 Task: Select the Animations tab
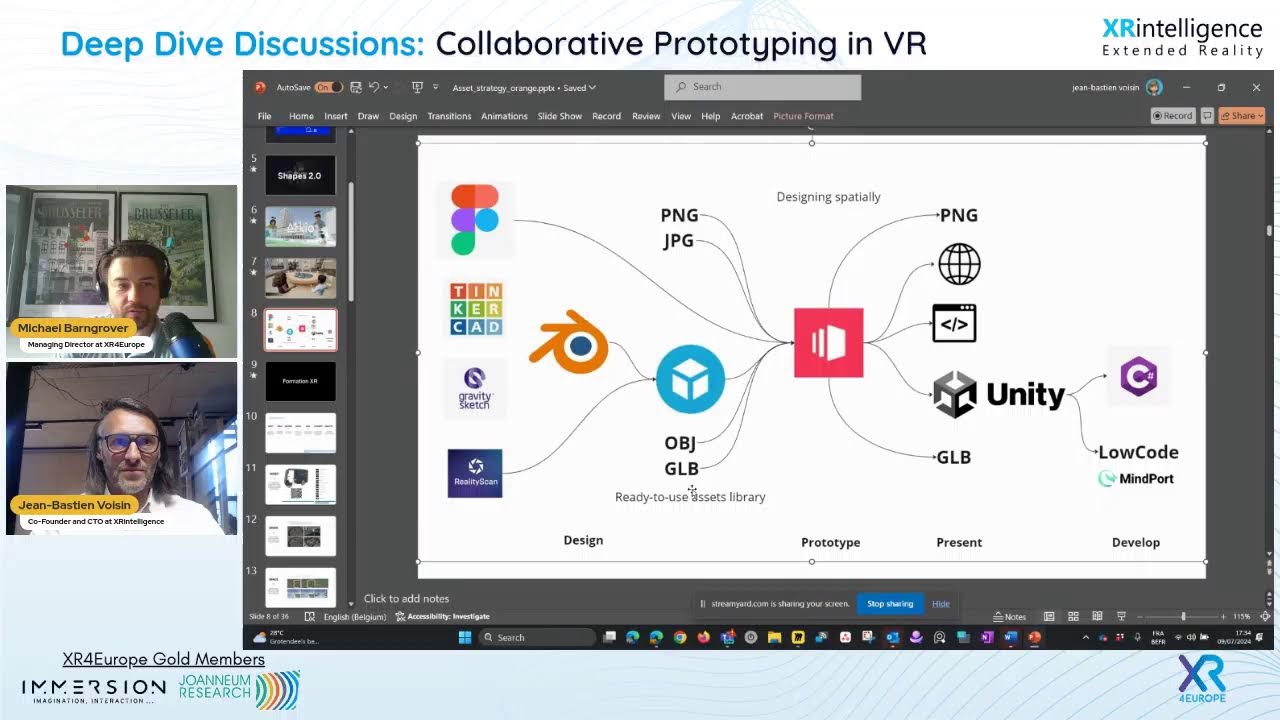click(x=504, y=116)
